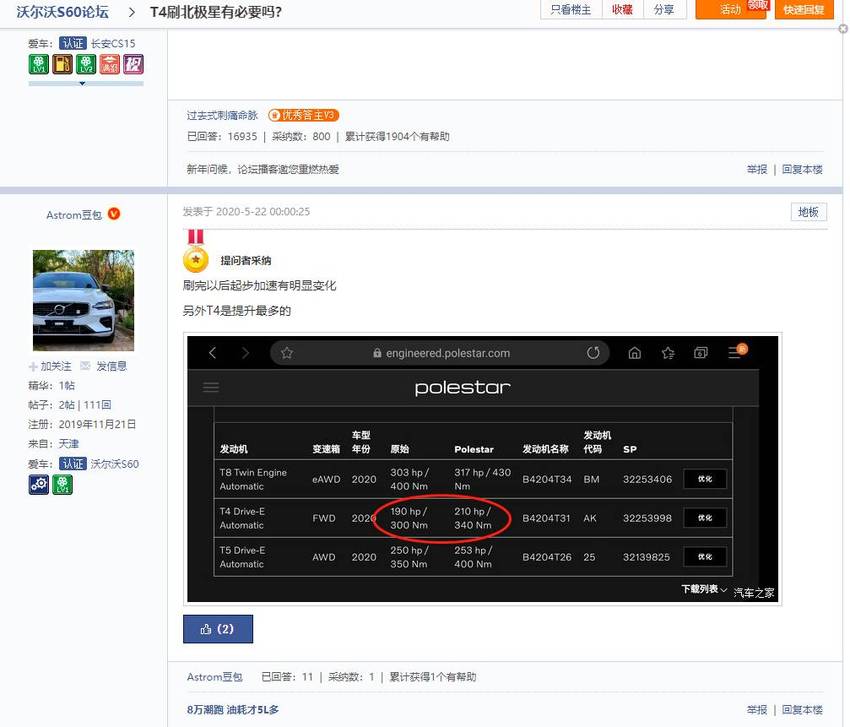Click the reload icon in the address bar

pos(593,353)
